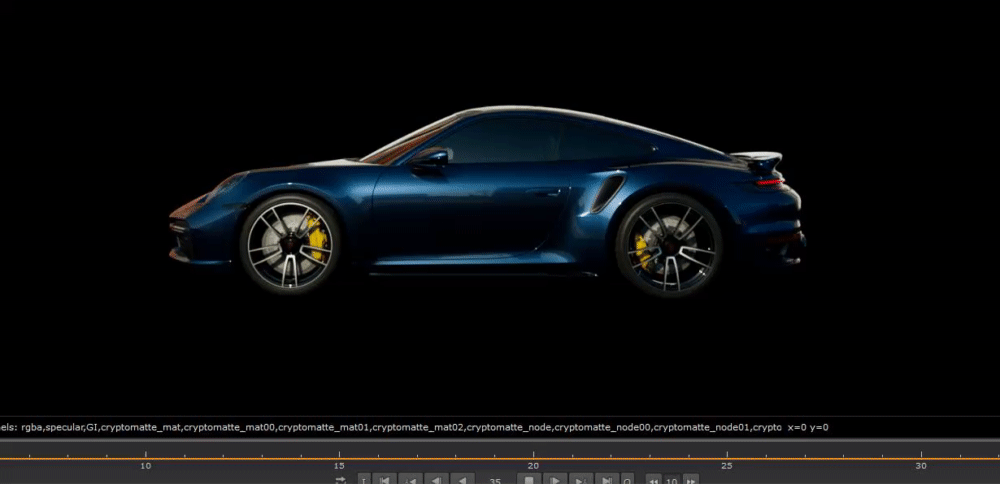Skip forward by the frame increment

pyautogui.click(x=691, y=480)
